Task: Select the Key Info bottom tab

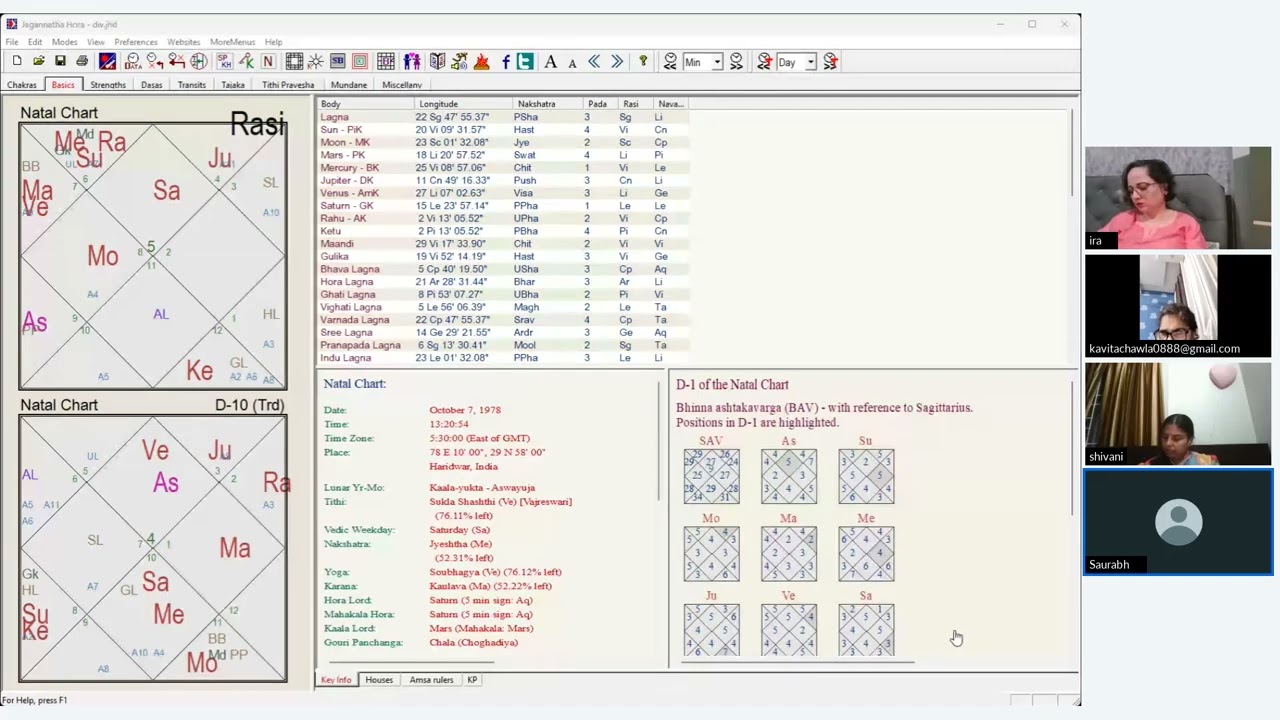Action: click(336, 680)
